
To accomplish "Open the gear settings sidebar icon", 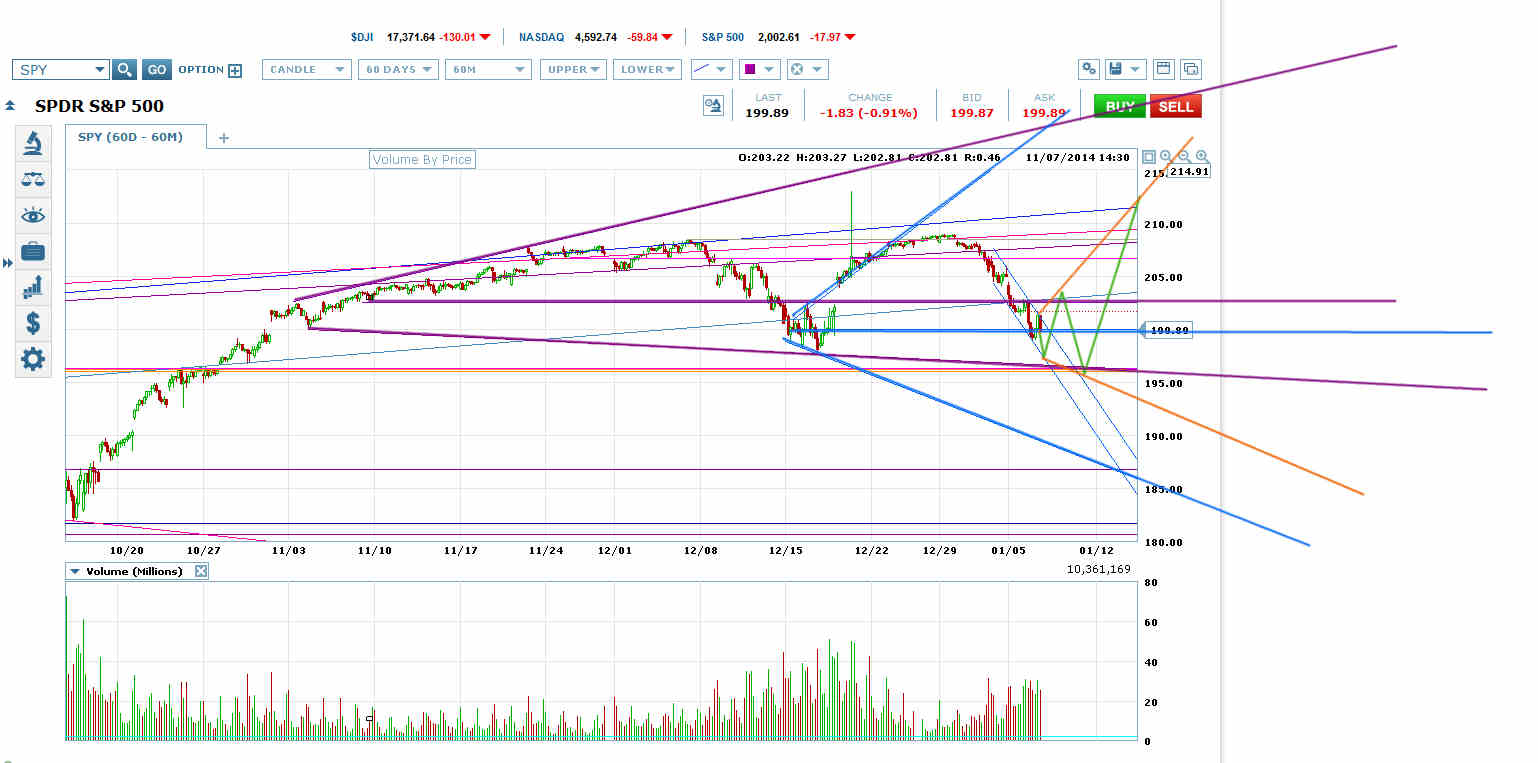I will pos(33,359).
